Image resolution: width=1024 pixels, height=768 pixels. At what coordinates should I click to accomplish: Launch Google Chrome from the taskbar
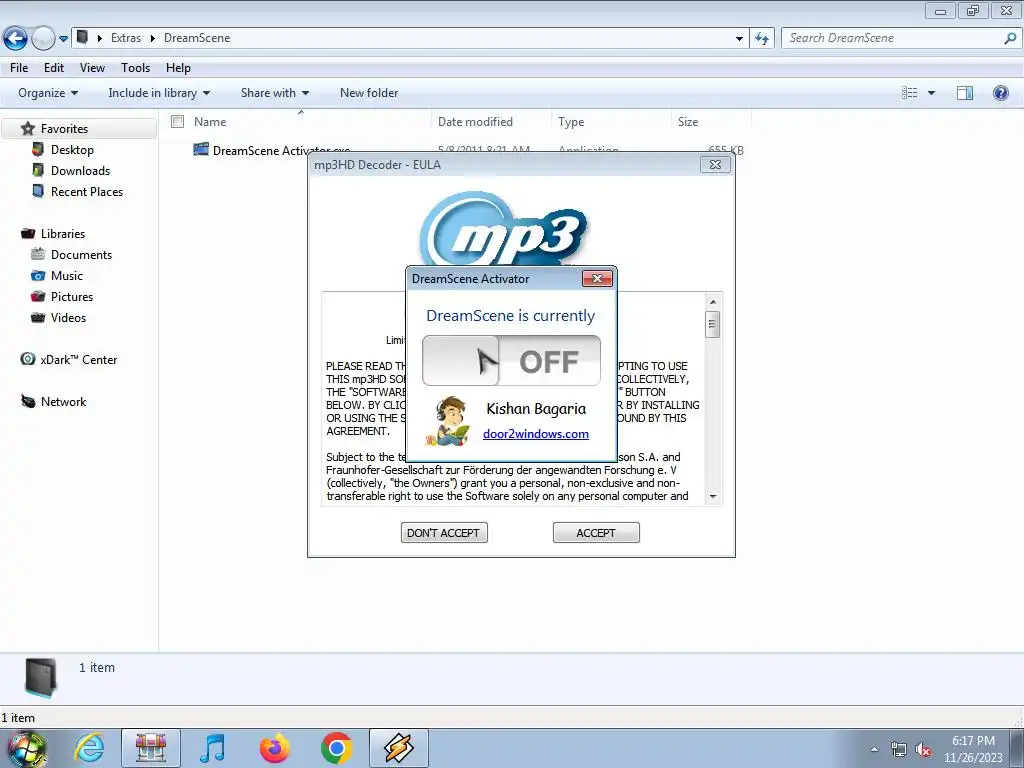336,748
